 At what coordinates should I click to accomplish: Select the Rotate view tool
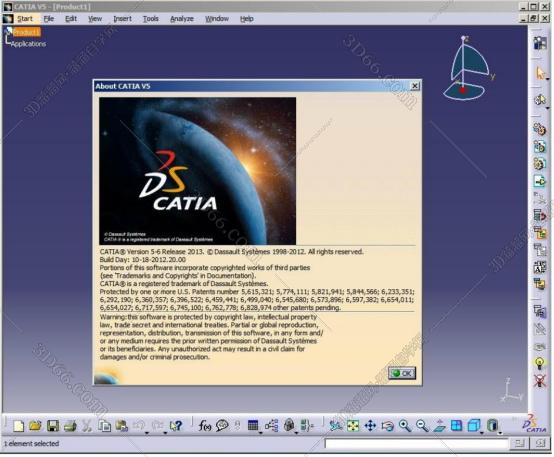pyautogui.click(x=388, y=426)
